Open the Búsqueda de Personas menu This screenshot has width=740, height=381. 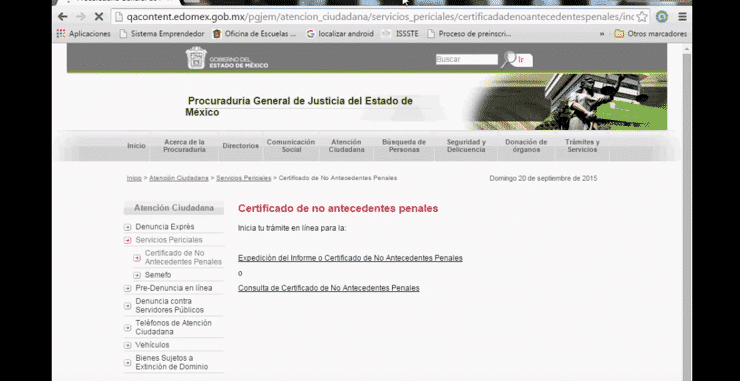click(x=404, y=146)
